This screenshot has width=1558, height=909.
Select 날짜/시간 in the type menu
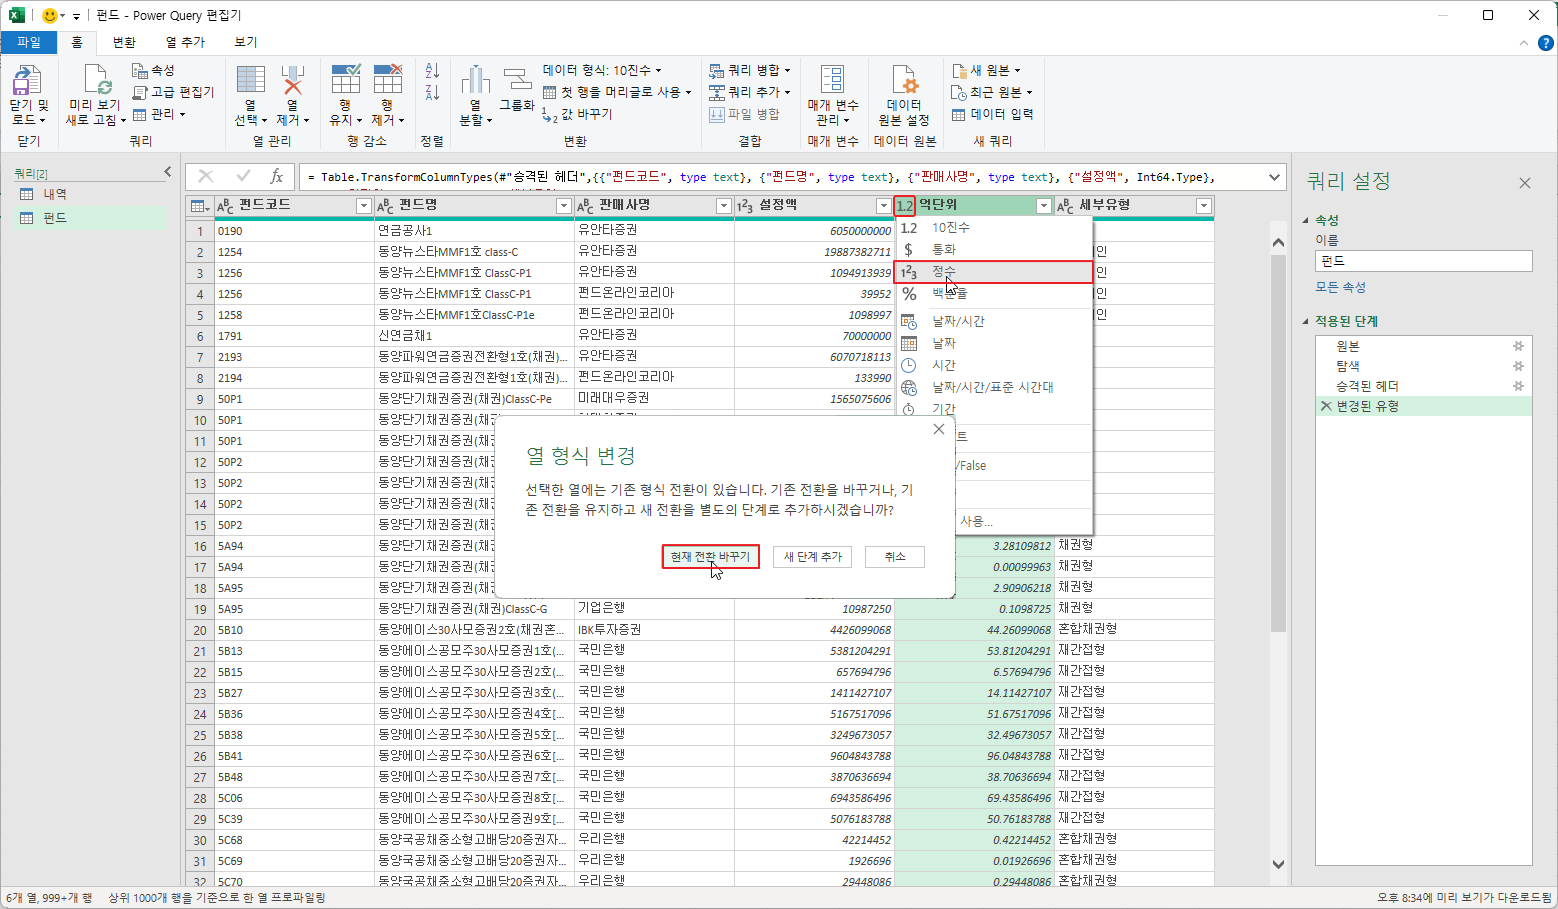click(993, 321)
